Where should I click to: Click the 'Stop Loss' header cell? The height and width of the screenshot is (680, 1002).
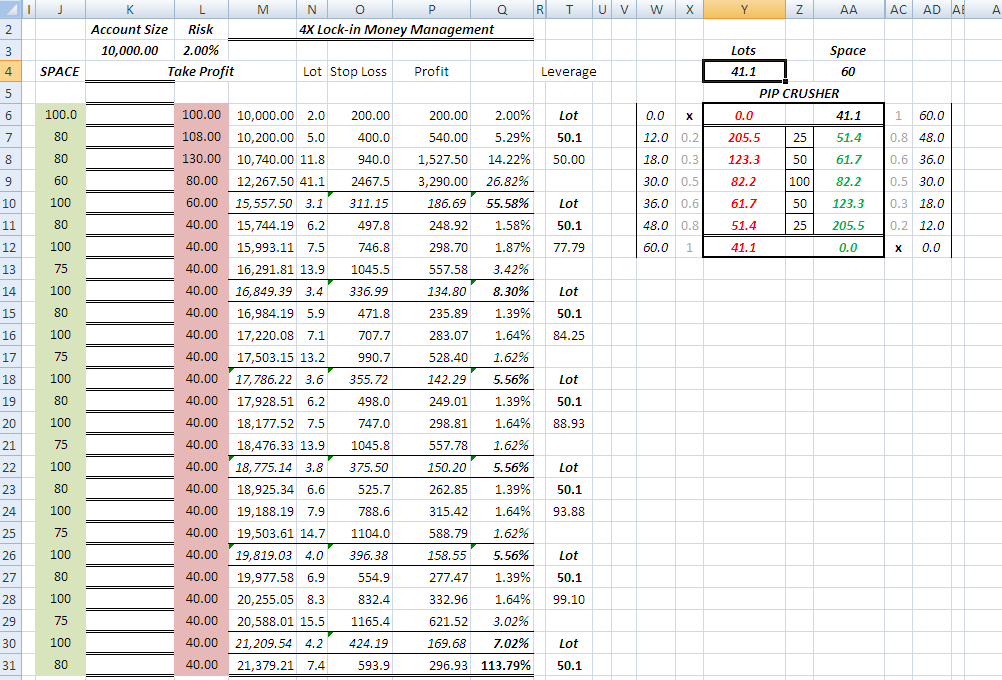tap(358, 72)
